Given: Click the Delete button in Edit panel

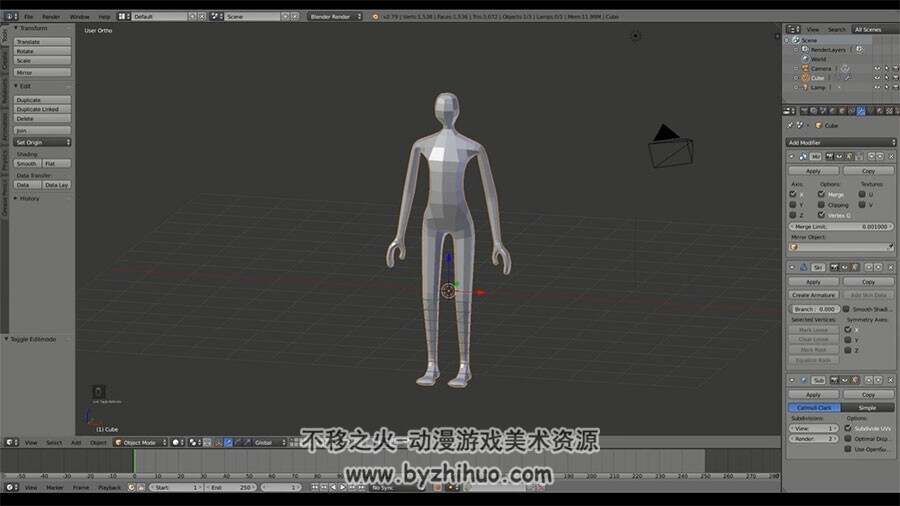Looking at the screenshot, I should pyautogui.click(x=42, y=118).
